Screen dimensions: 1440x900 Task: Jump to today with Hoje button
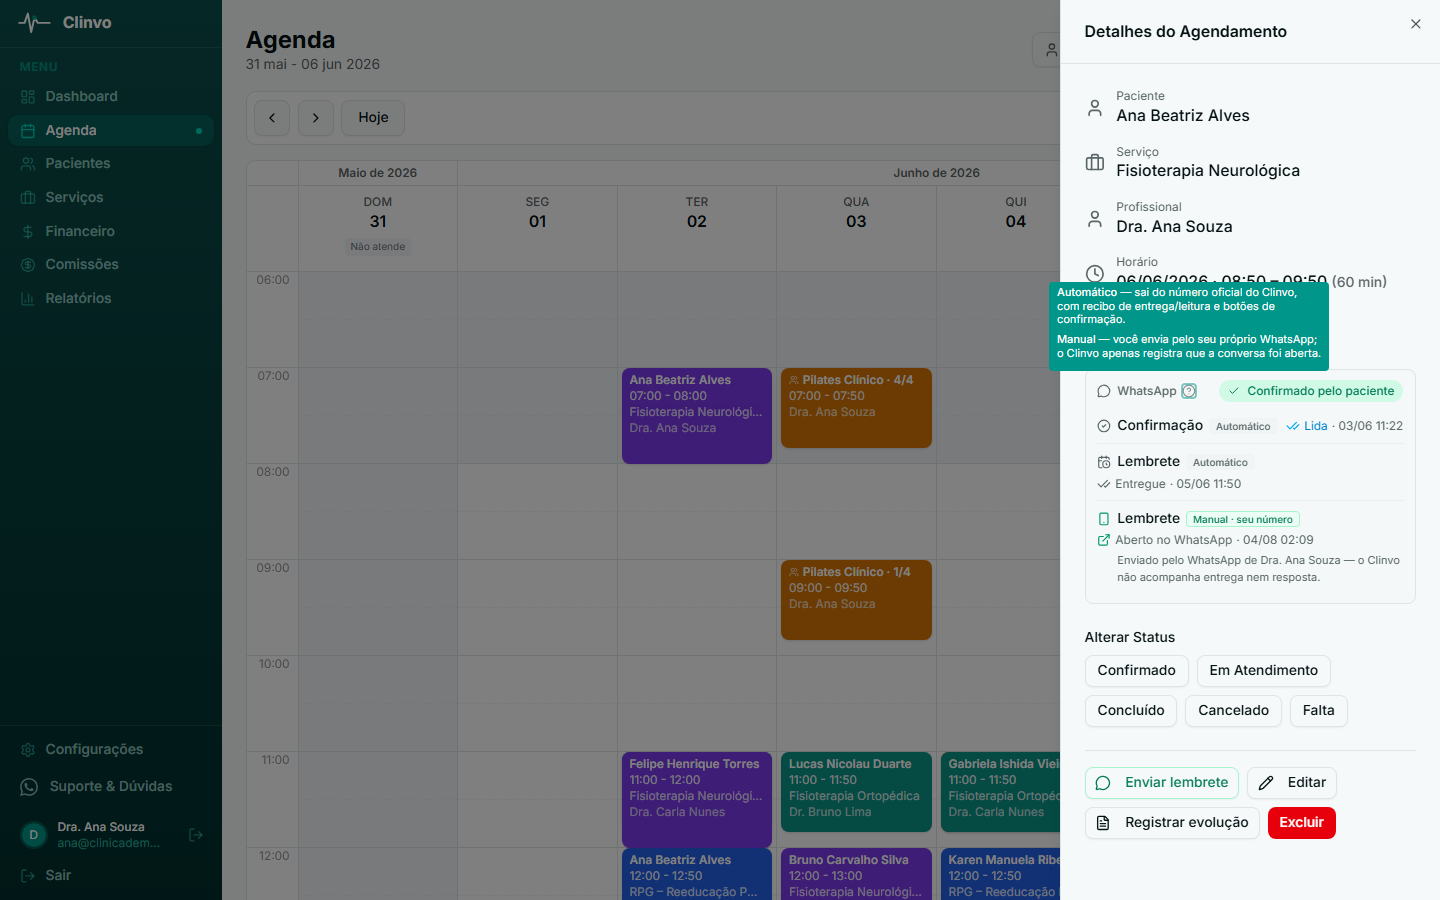pos(373,118)
